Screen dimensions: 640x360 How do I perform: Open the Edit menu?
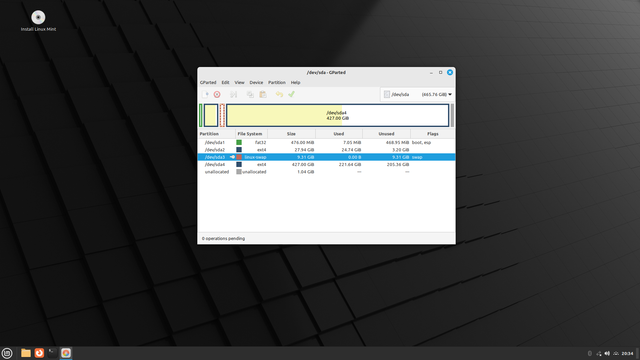(x=225, y=82)
